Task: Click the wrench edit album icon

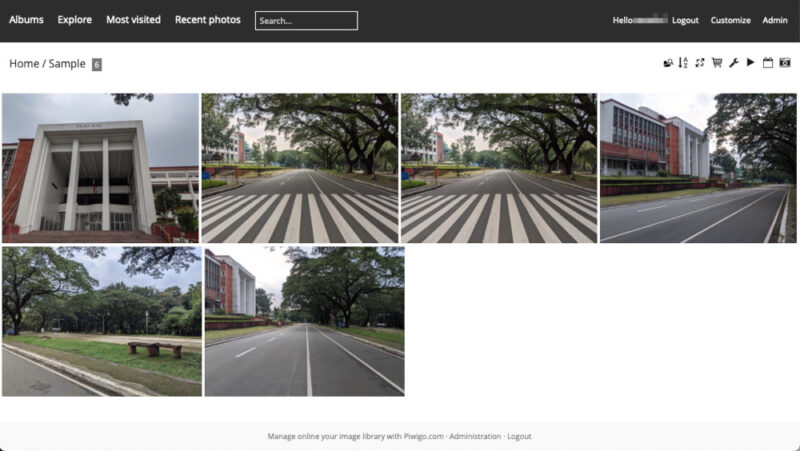Action: click(x=734, y=63)
